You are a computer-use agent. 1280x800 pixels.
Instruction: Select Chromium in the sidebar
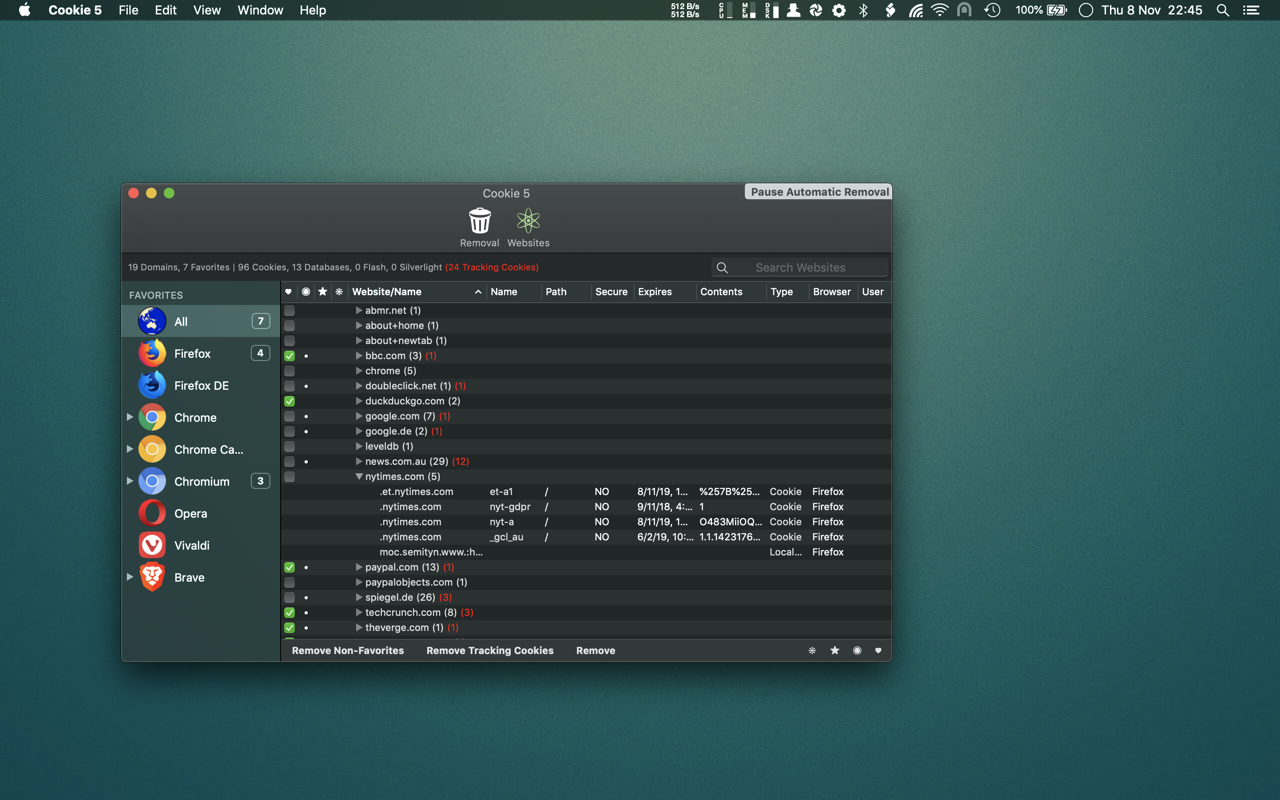200,481
